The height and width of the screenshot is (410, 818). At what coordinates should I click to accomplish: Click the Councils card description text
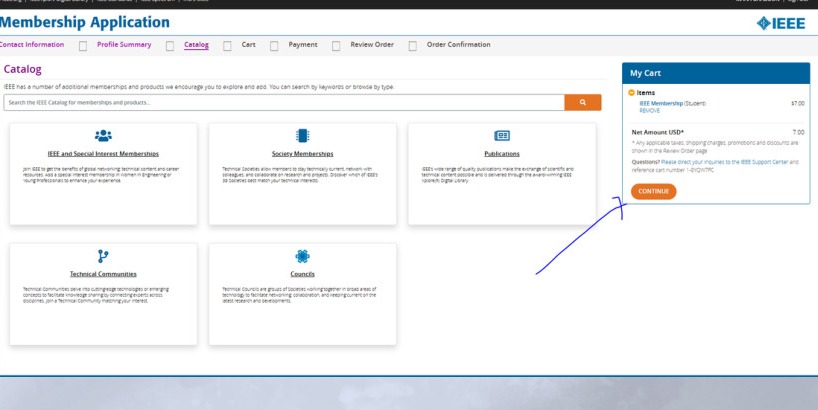coord(299,295)
